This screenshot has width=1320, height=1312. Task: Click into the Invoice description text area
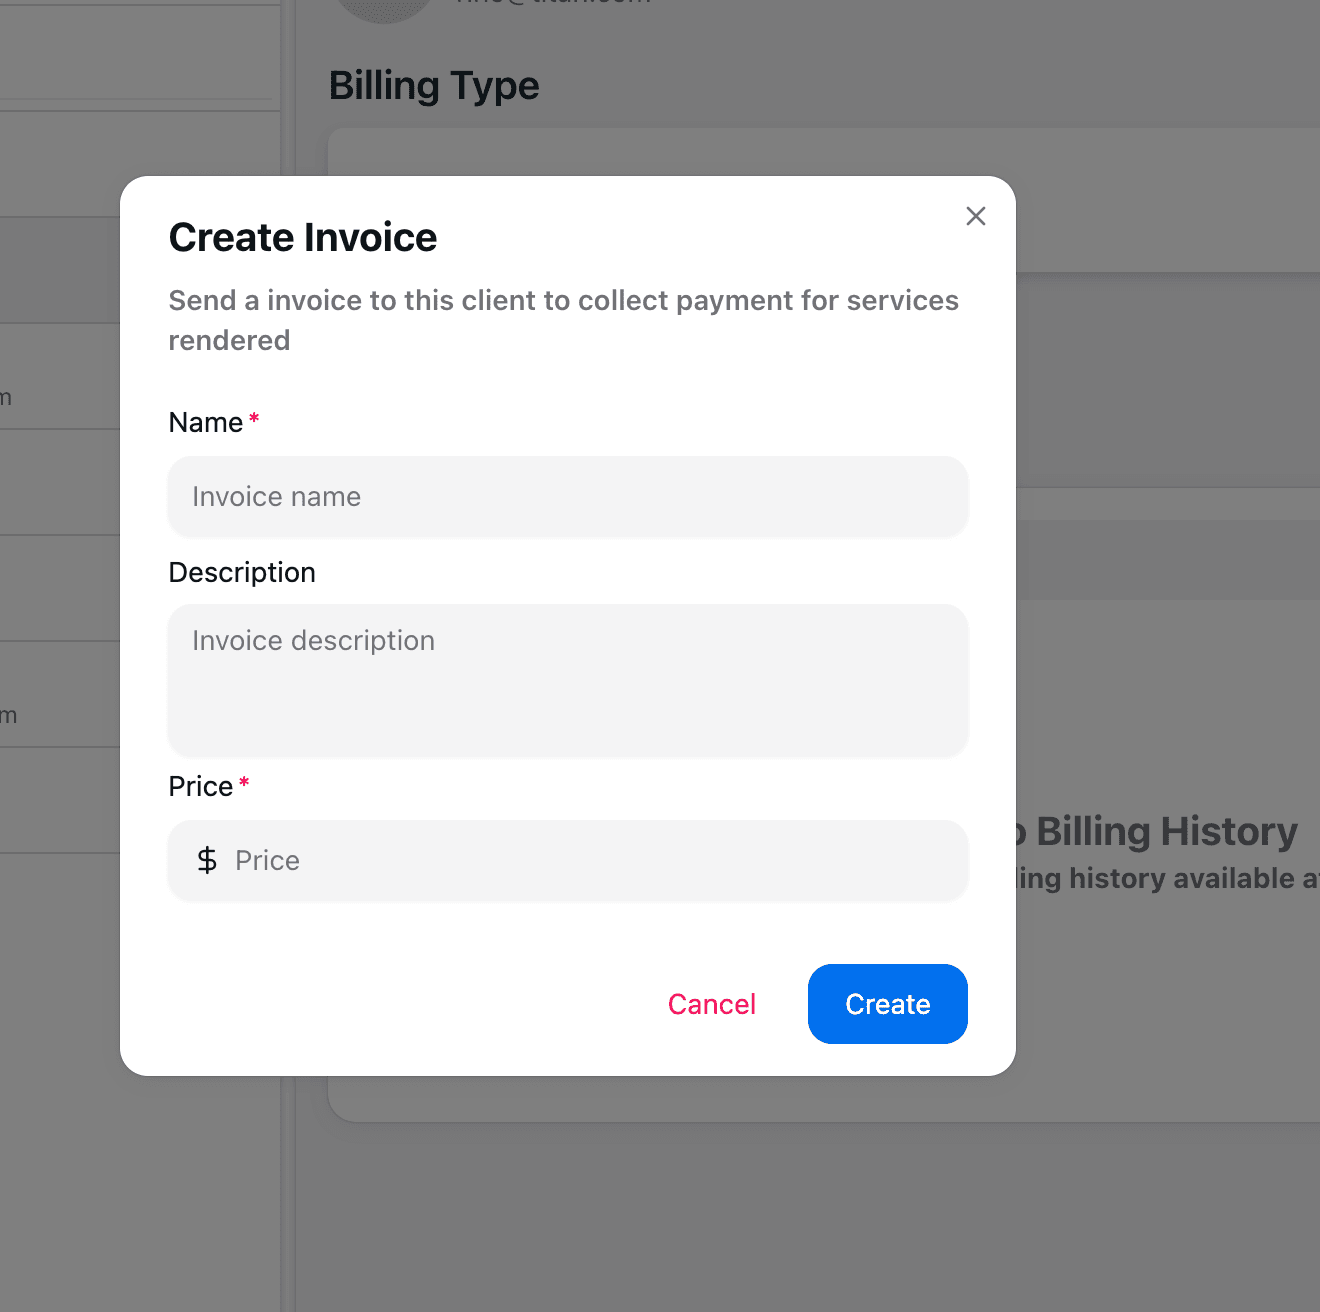pos(567,680)
